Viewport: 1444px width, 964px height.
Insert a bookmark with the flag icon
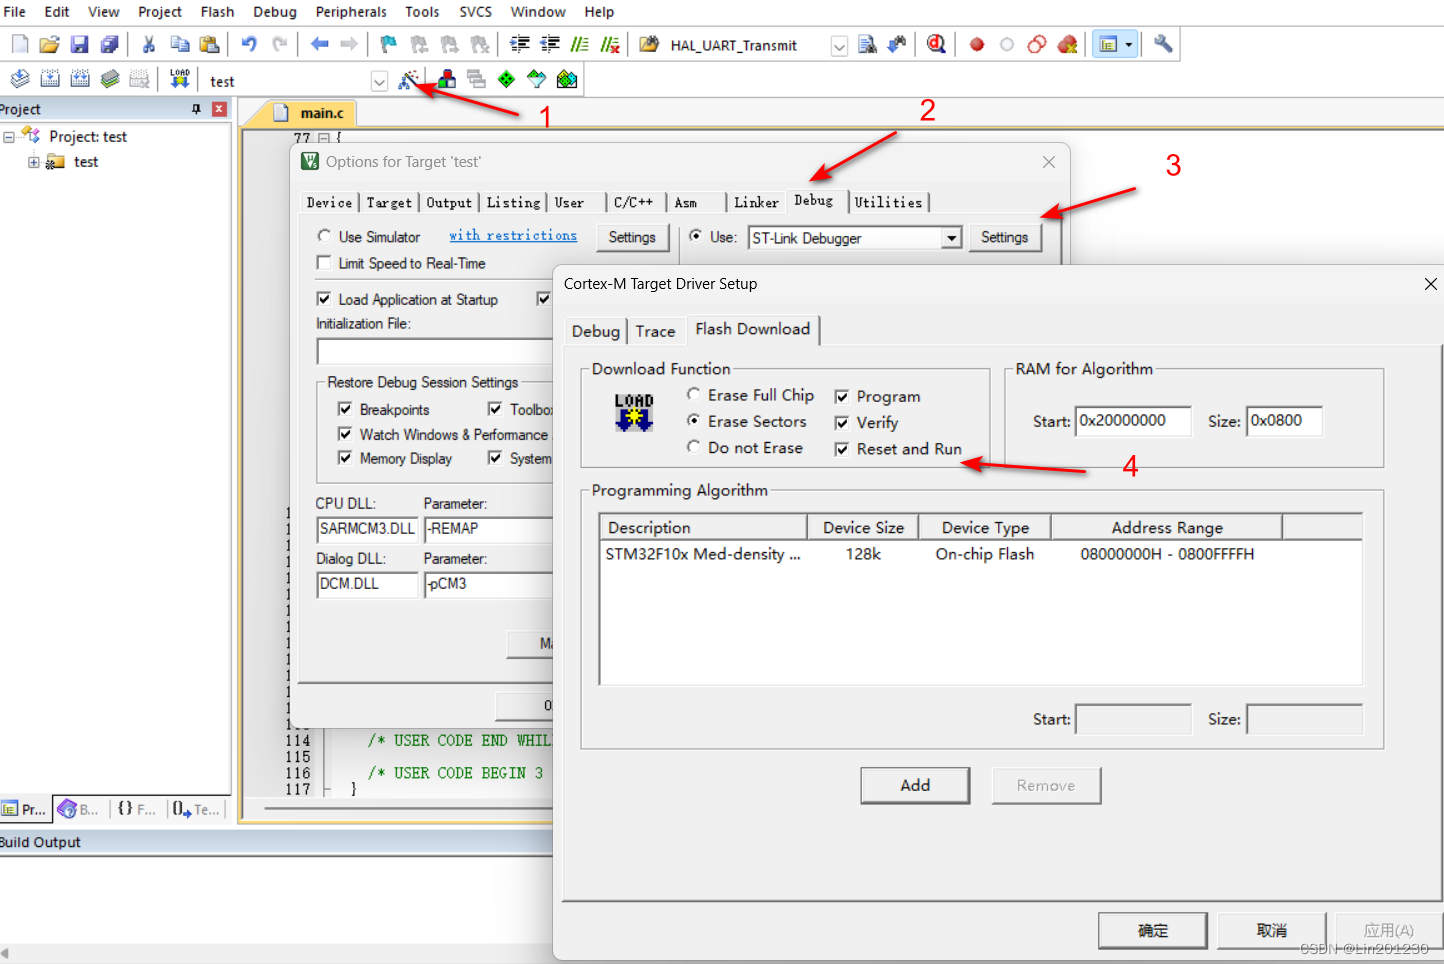click(x=389, y=44)
